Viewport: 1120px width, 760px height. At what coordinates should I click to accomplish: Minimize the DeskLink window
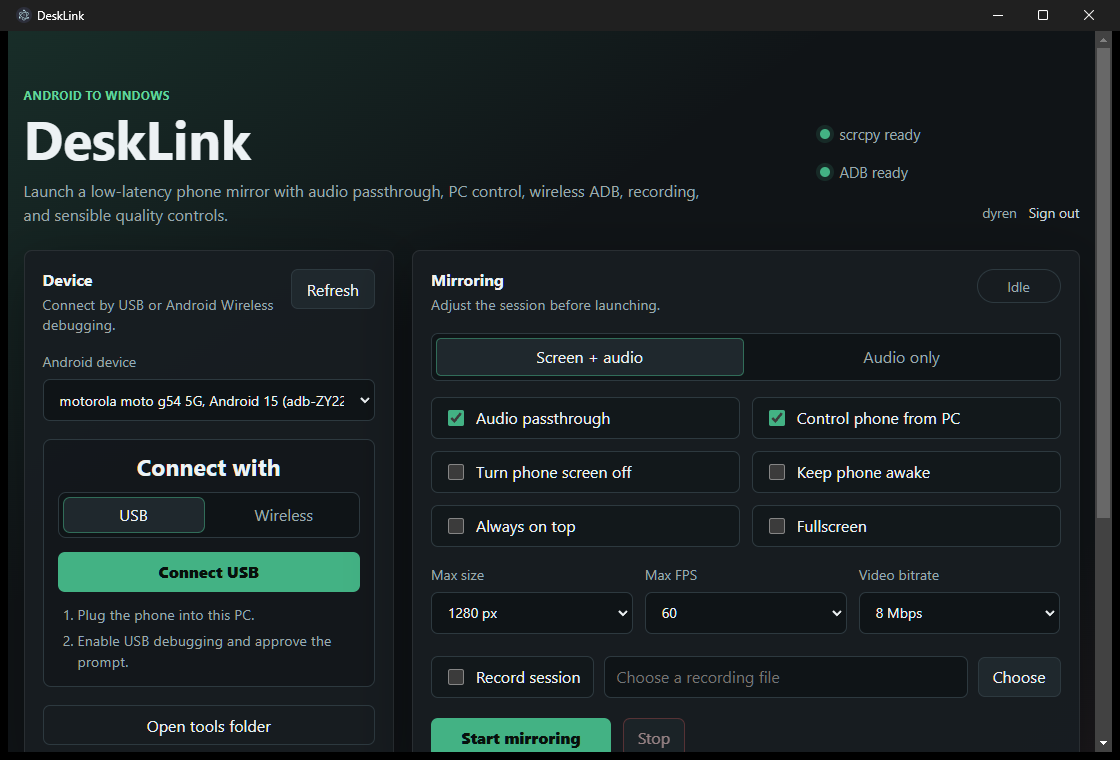coord(998,15)
